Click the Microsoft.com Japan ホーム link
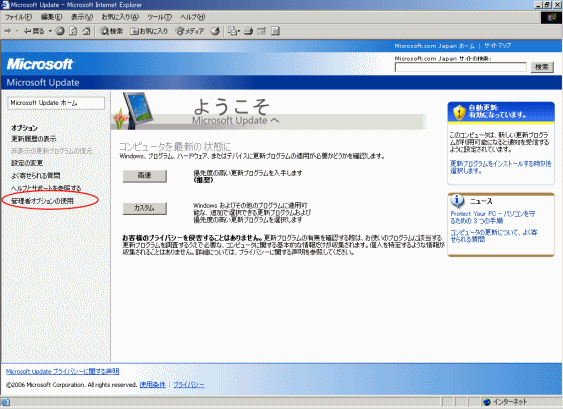 [x=434, y=46]
